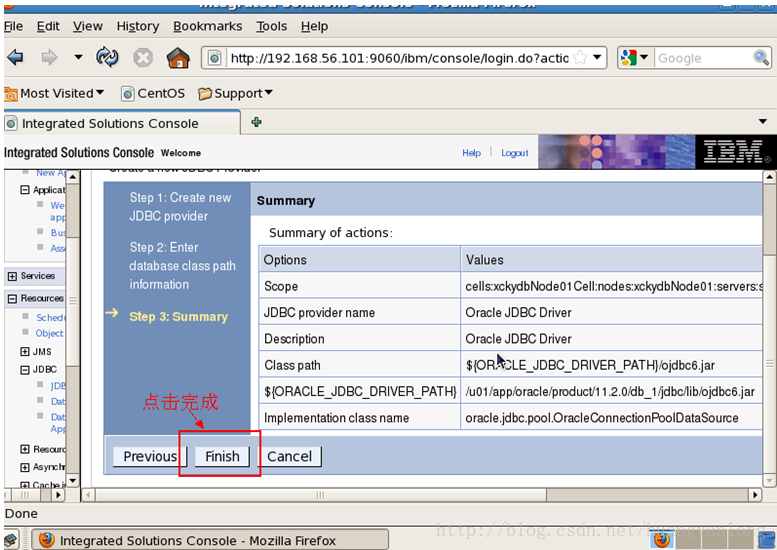Open the Tools menu
The image size is (777, 550).
[271, 26]
